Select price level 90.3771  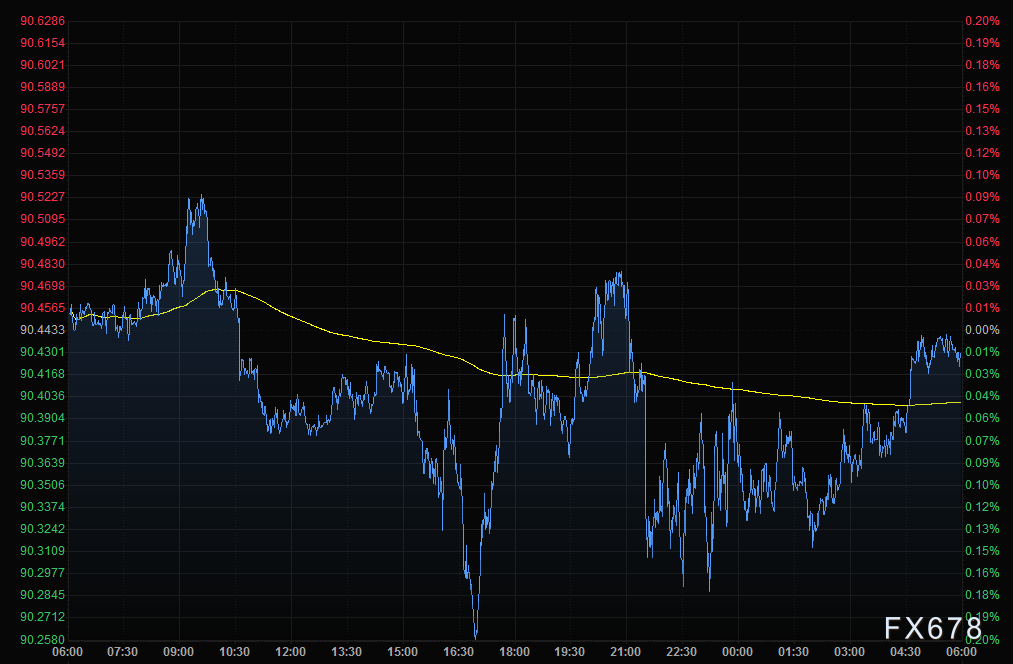click(x=43, y=441)
